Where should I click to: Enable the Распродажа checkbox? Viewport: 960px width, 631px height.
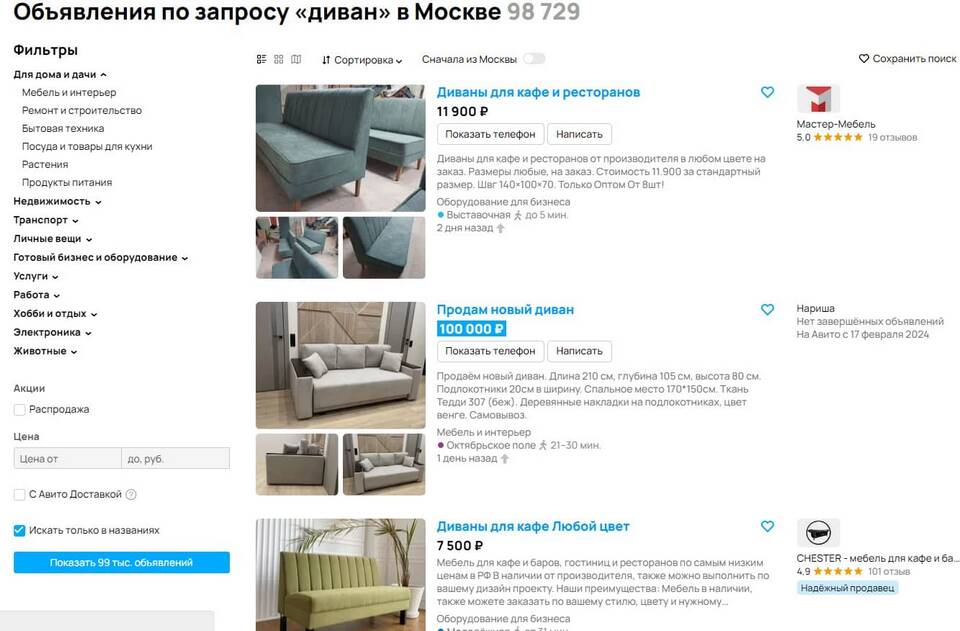click(20, 409)
